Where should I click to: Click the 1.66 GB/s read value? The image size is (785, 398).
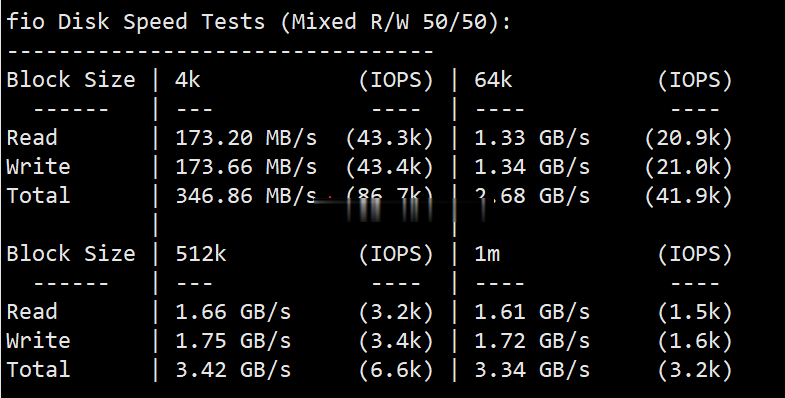point(233,312)
